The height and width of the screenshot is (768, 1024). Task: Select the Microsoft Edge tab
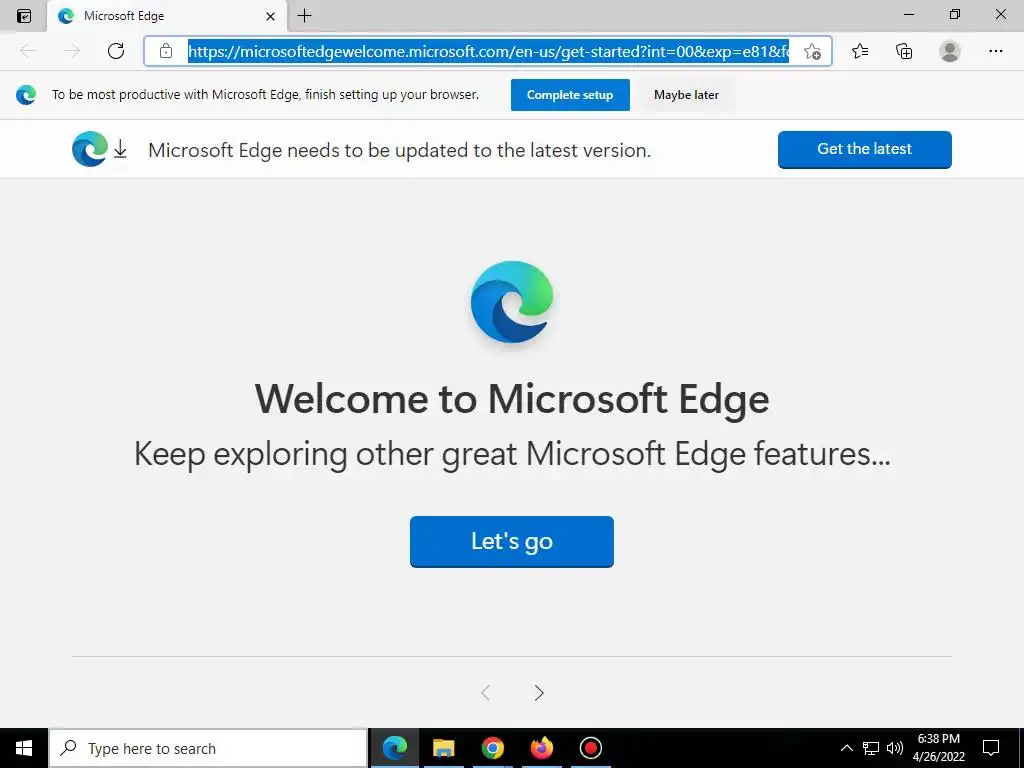point(167,16)
